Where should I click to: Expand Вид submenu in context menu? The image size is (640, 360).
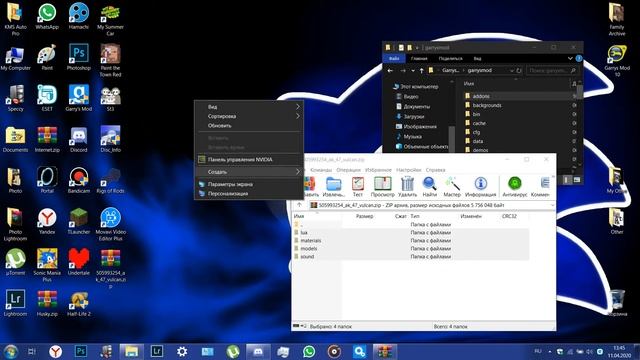(249, 107)
